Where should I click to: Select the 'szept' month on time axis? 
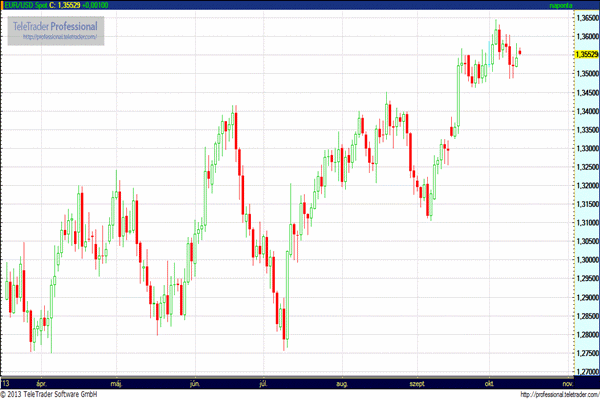pyautogui.click(x=417, y=383)
